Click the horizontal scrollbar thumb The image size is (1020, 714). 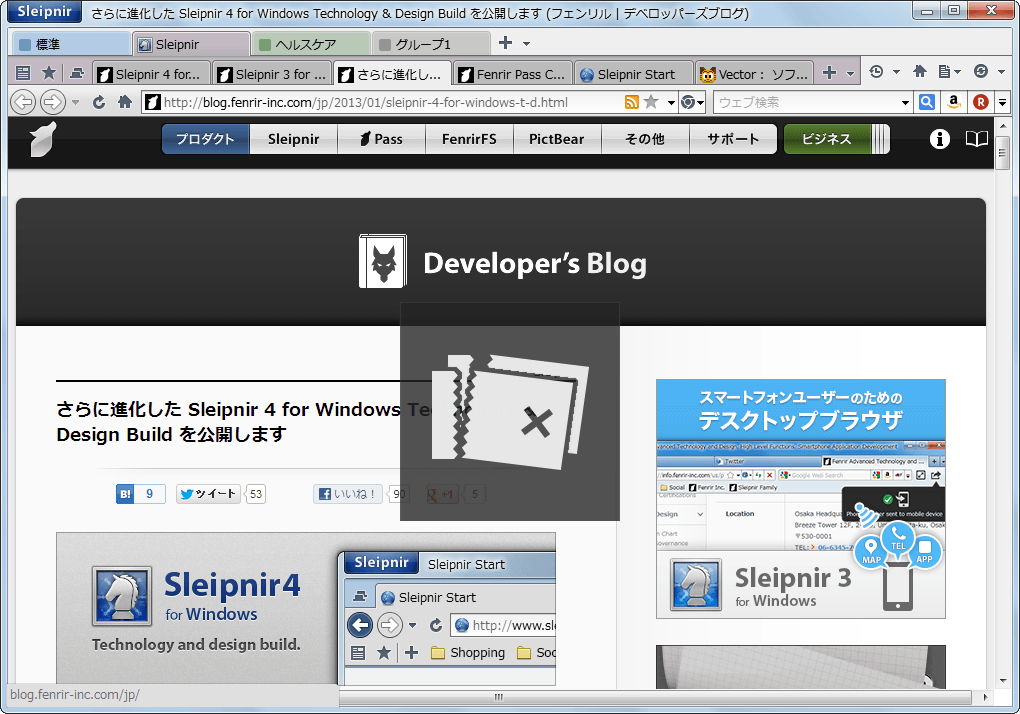(499, 697)
